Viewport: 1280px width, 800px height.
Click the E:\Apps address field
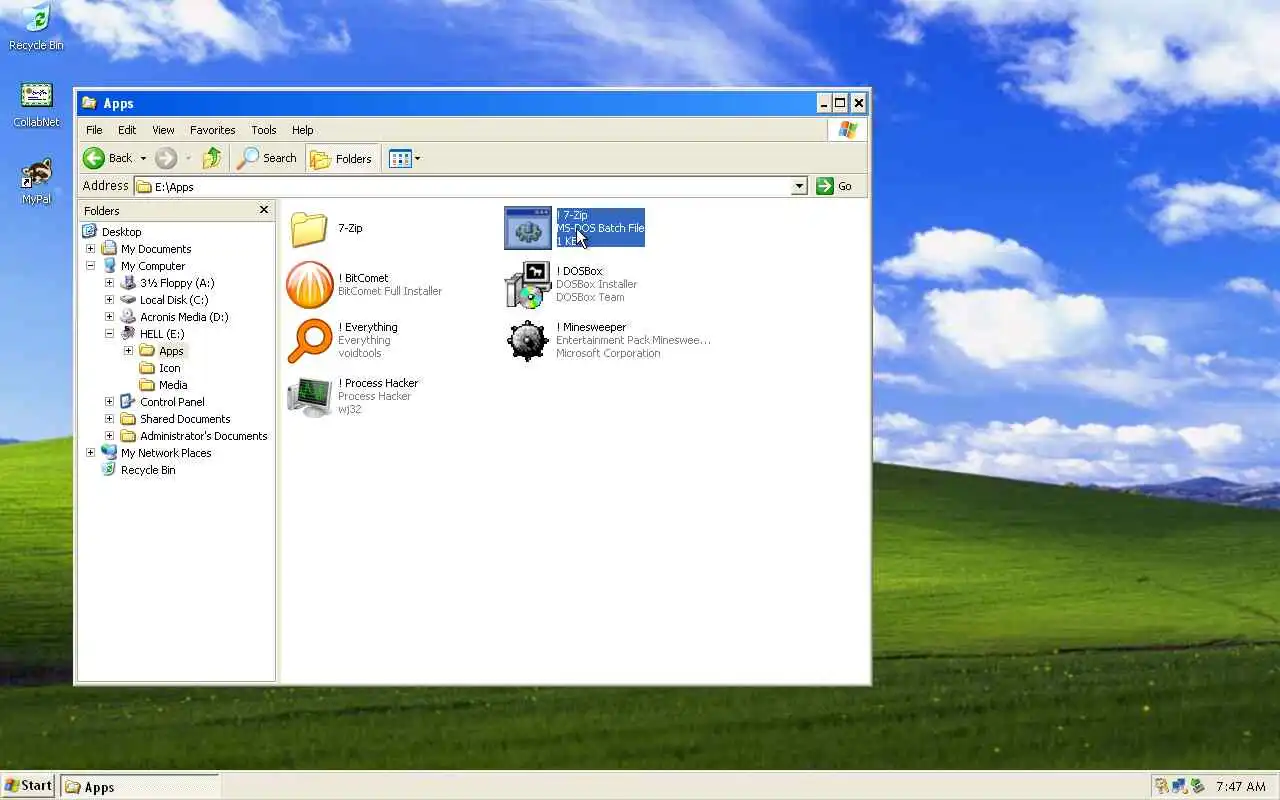[463, 186]
